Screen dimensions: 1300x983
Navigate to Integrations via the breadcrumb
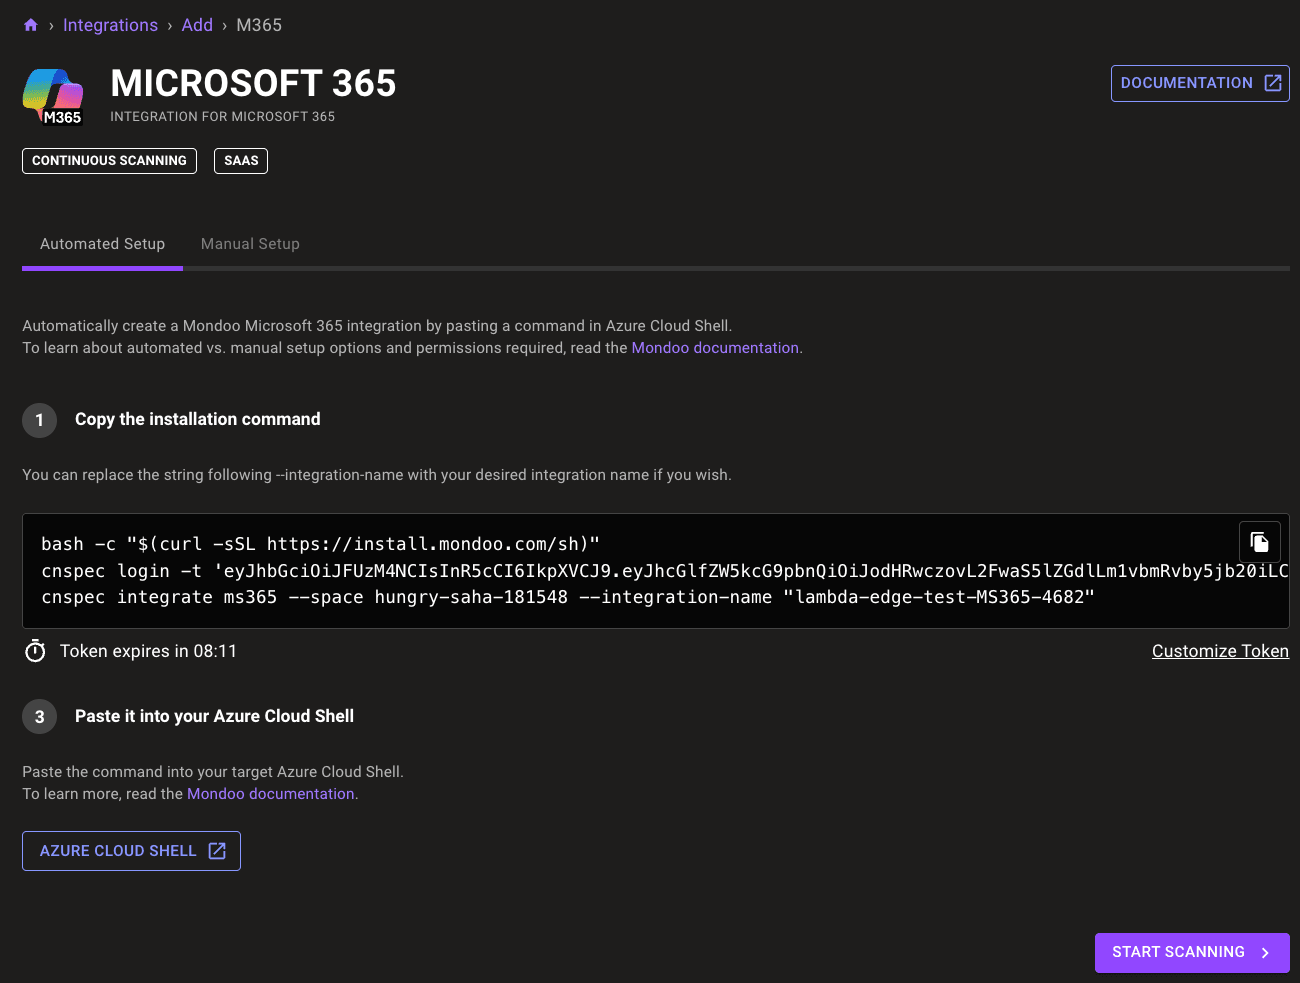pyautogui.click(x=110, y=24)
